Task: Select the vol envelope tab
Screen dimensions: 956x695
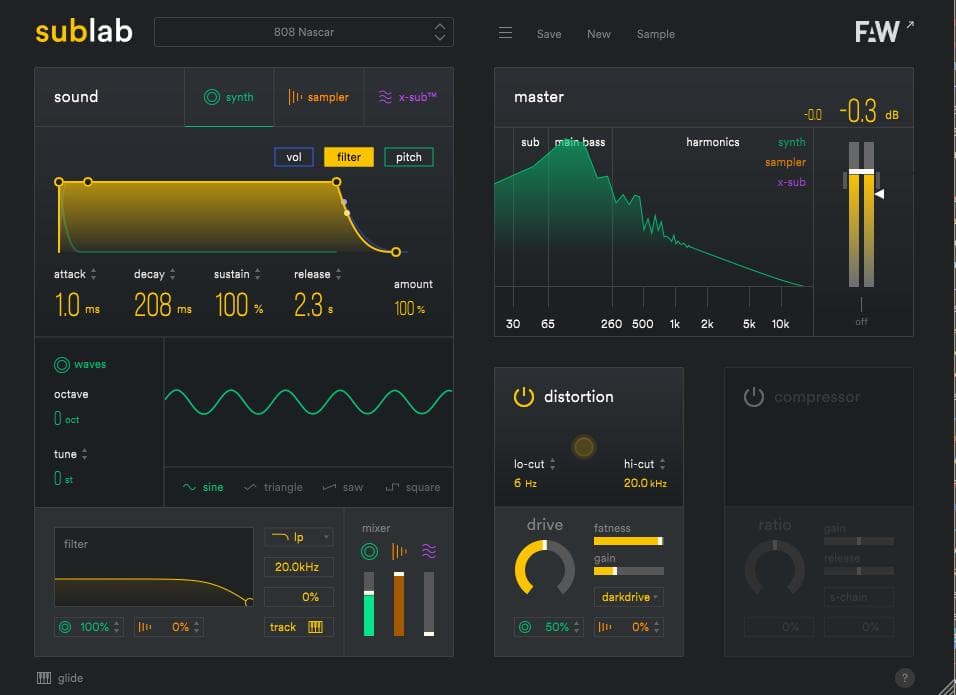Action: (294, 157)
